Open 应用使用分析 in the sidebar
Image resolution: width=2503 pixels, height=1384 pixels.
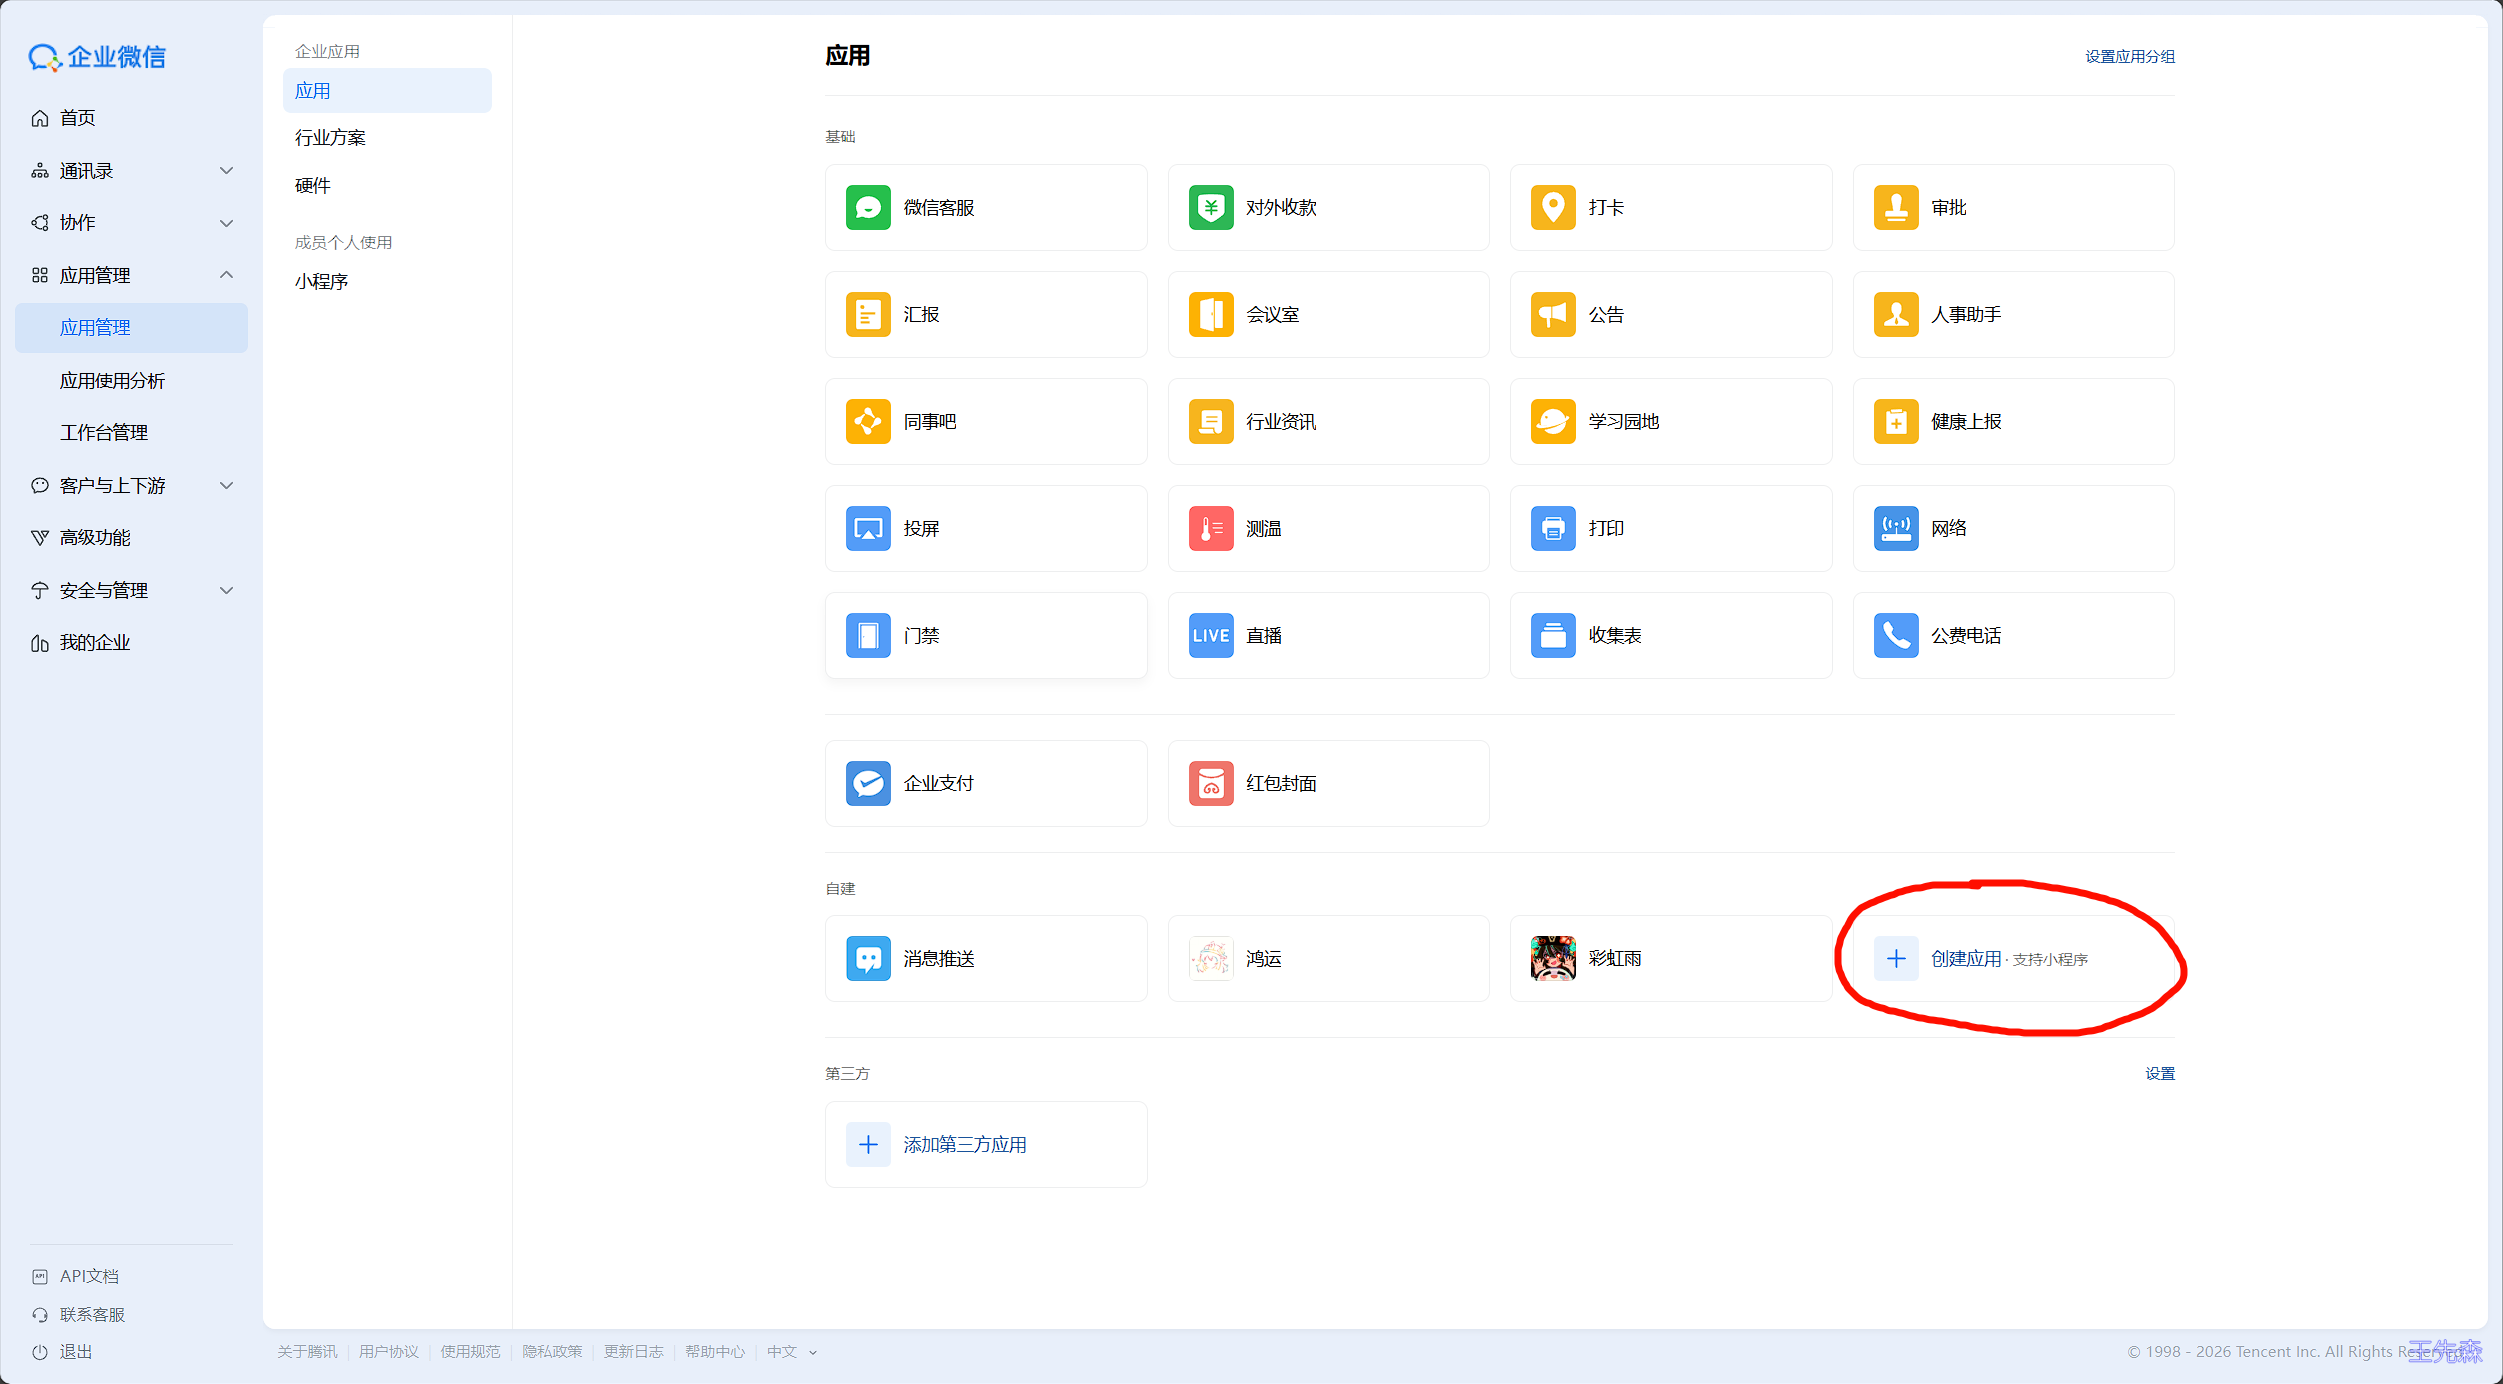coord(112,381)
